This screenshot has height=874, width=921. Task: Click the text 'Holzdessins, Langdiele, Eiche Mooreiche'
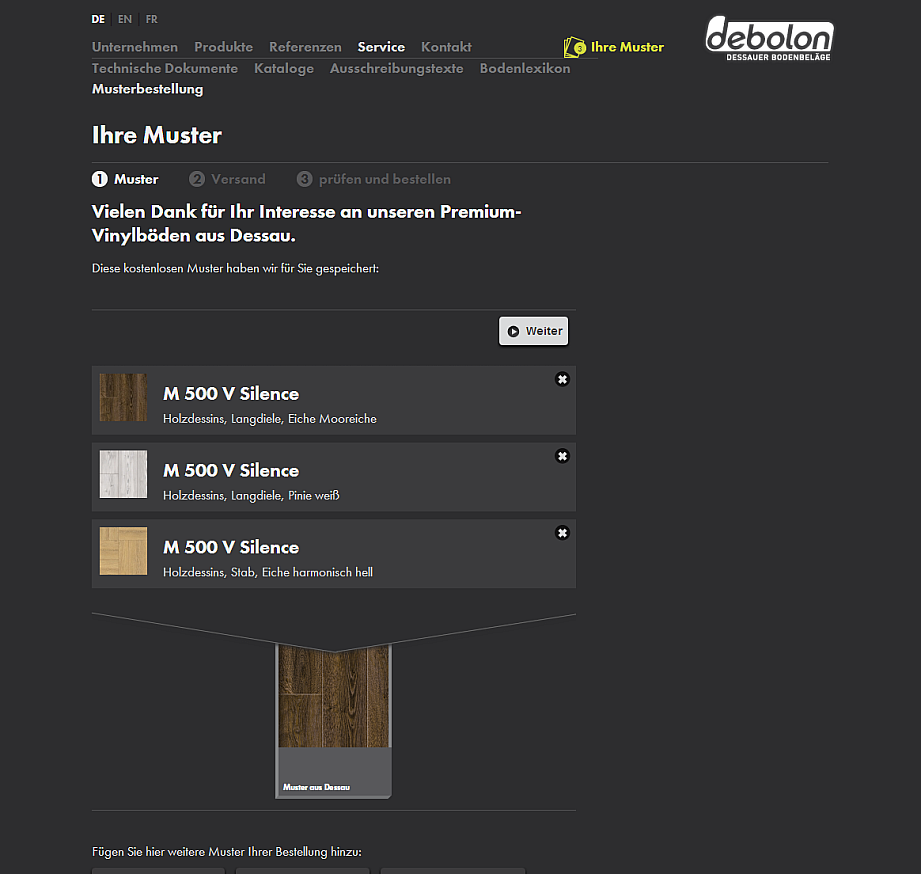[x=270, y=419]
